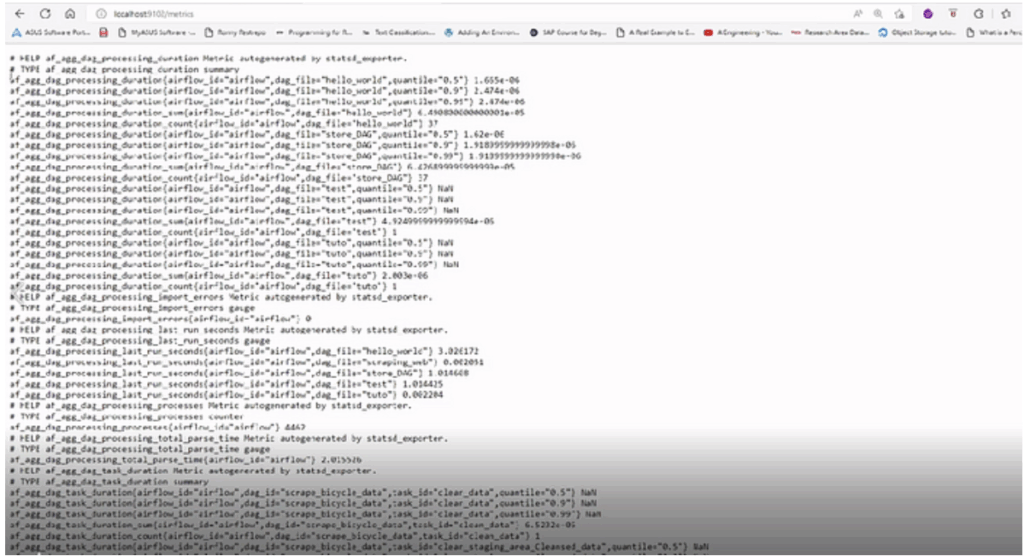The height and width of the screenshot is (556, 1024).
Task: Click the red shield extension icon
Action: pos(952,14)
